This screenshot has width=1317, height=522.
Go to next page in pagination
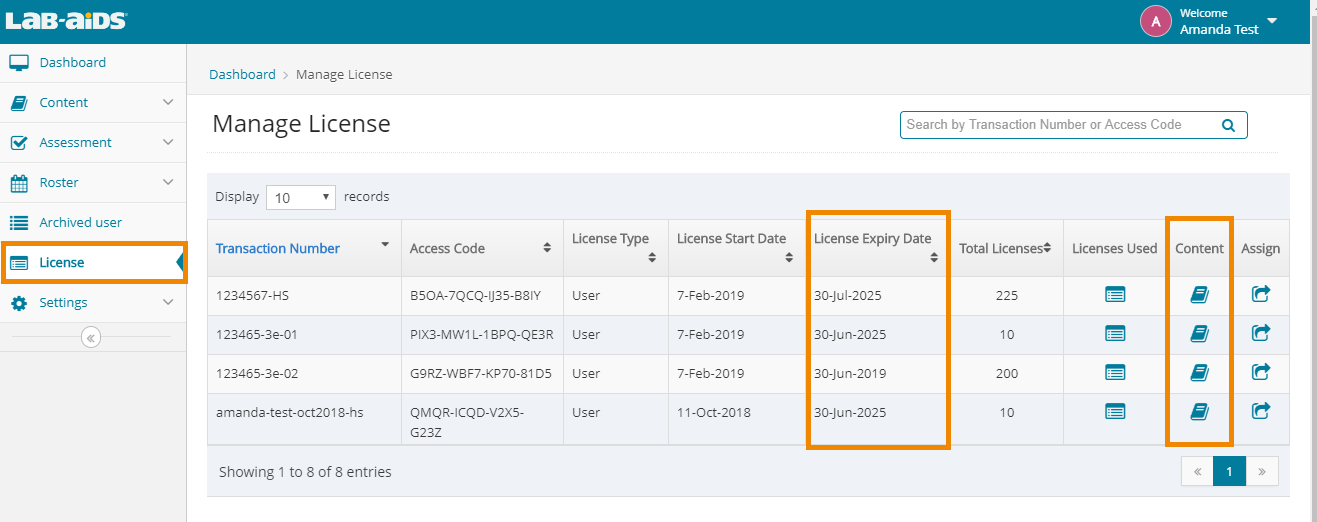pyautogui.click(x=1261, y=472)
